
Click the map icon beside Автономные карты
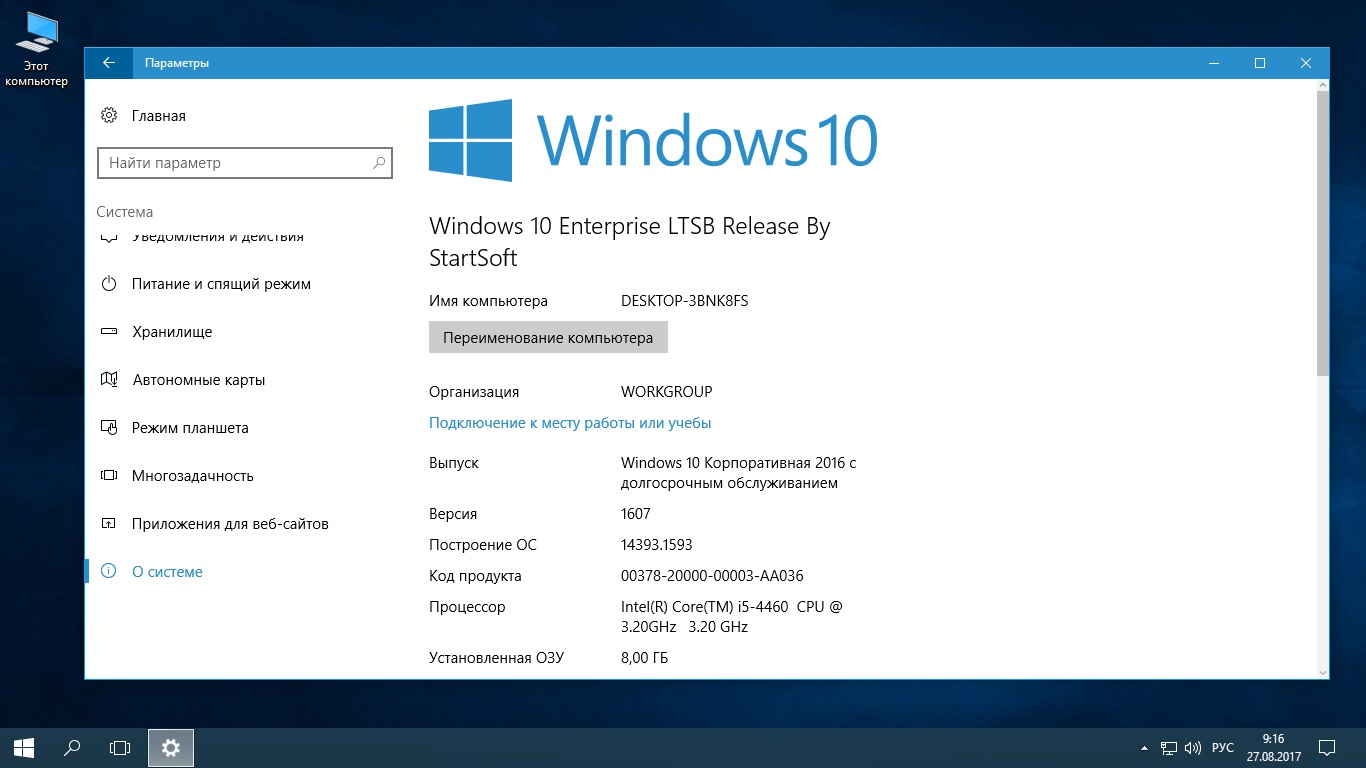click(110, 380)
